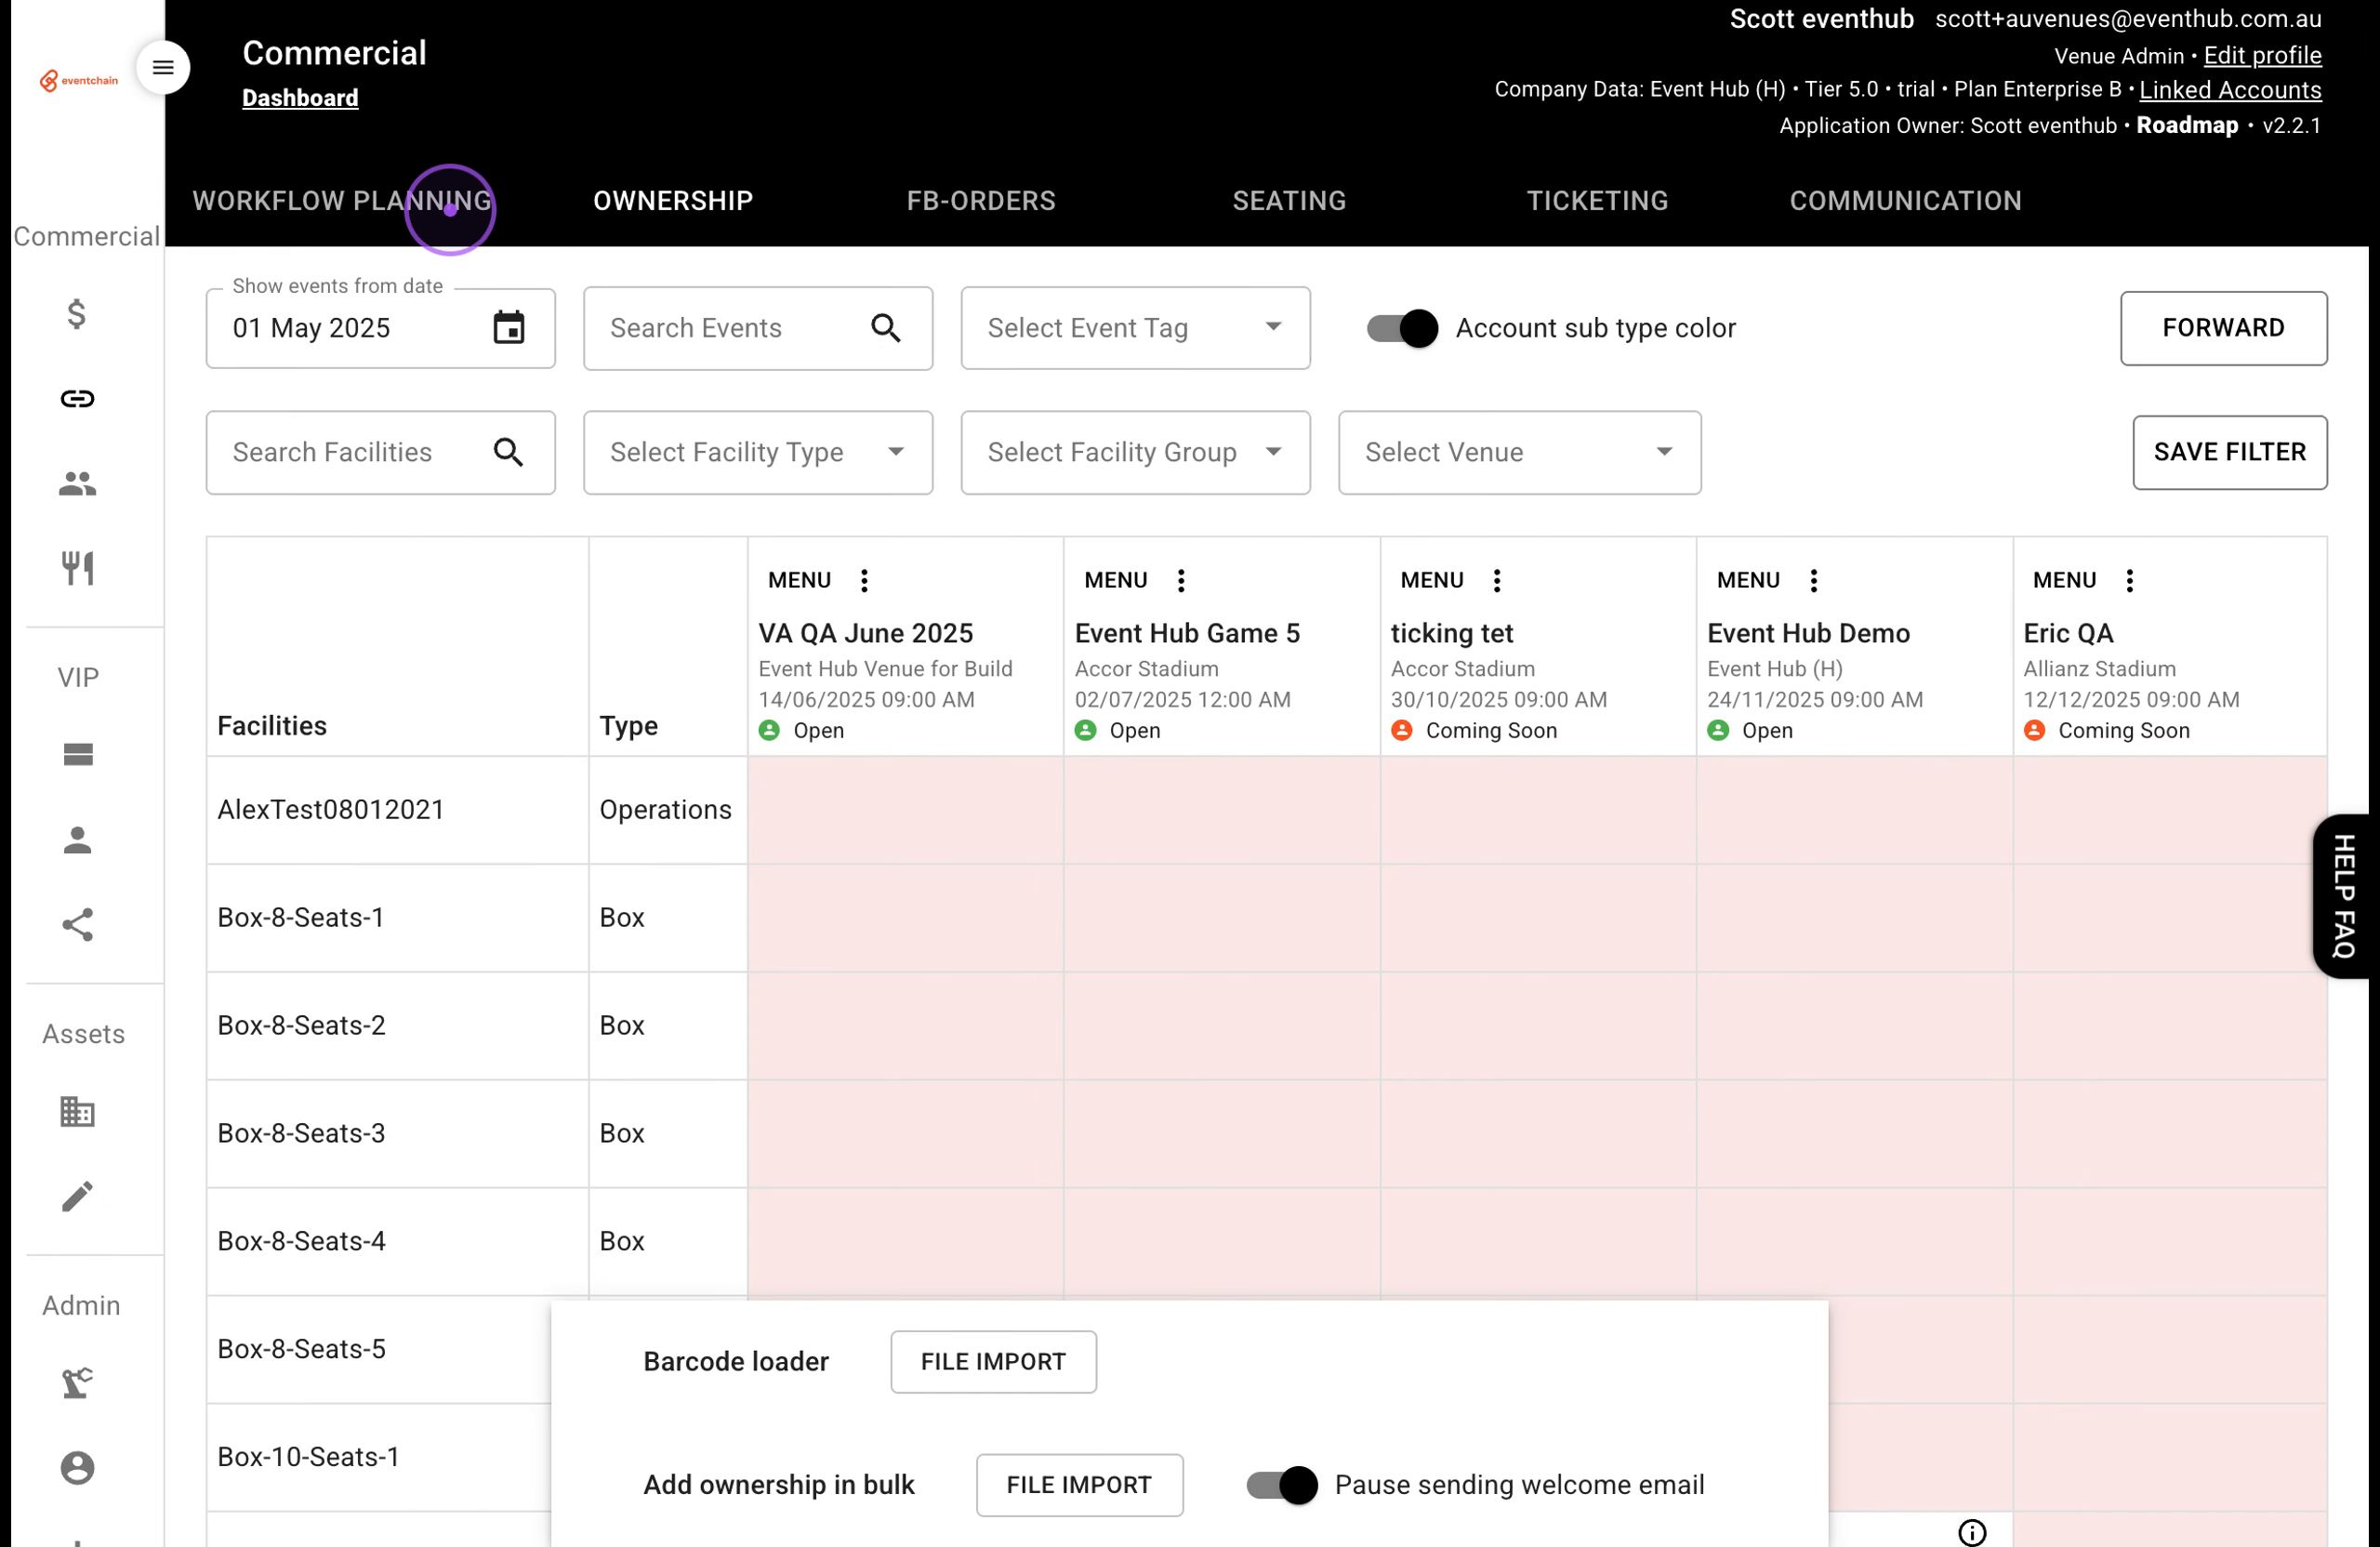Click the info icon near the bulk panel
The height and width of the screenshot is (1547, 2380).
(1972, 1532)
